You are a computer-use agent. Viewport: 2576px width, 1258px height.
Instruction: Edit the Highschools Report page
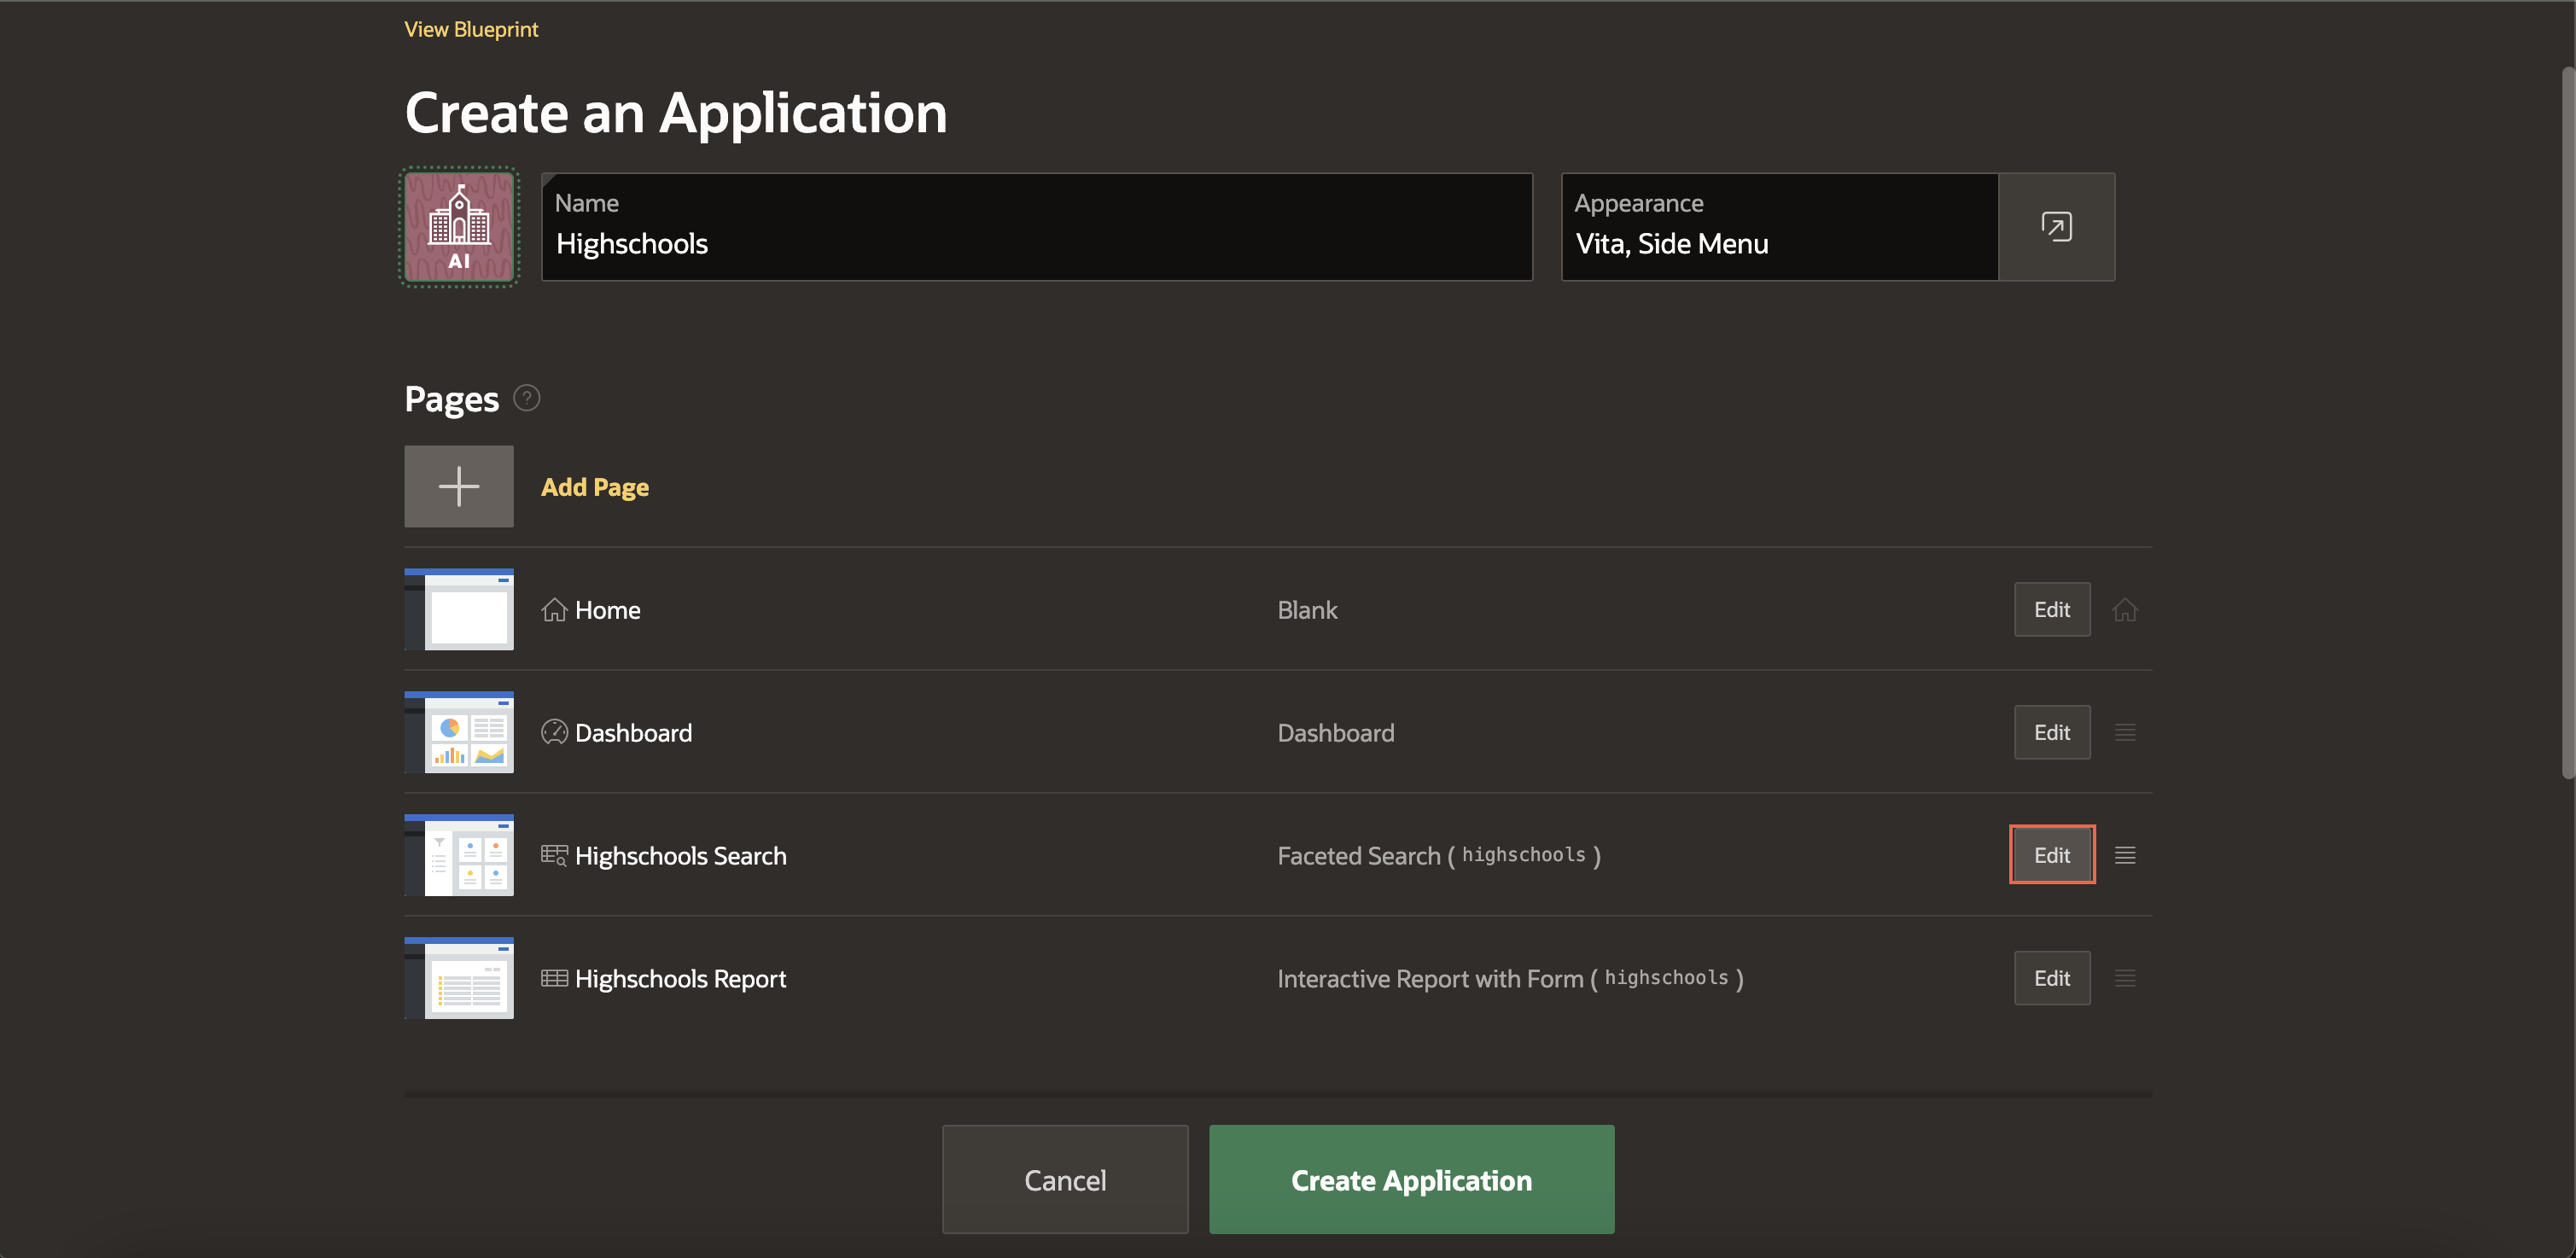coord(2052,978)
